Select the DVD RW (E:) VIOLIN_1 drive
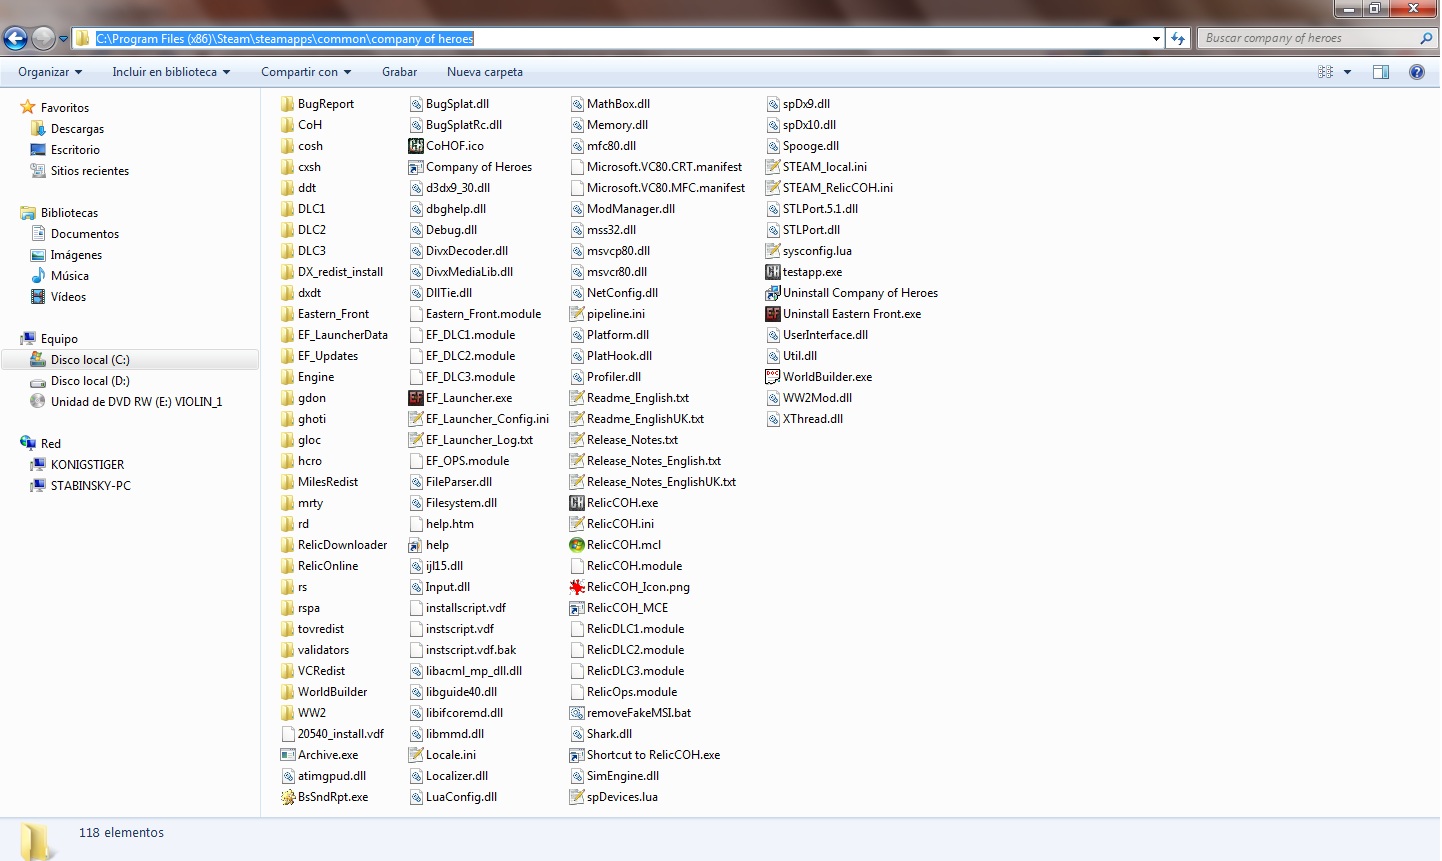 point(136,402)
